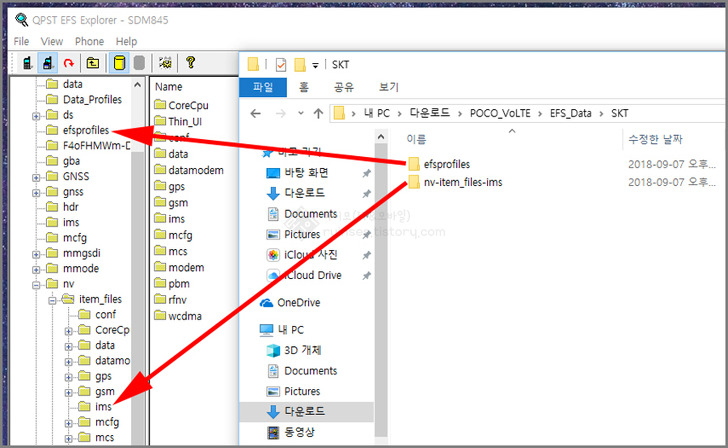This screenshot has width=728, height=448.
Task: Expand the gnss lowercase folder in tree
Action: click(x=36, y=193)
